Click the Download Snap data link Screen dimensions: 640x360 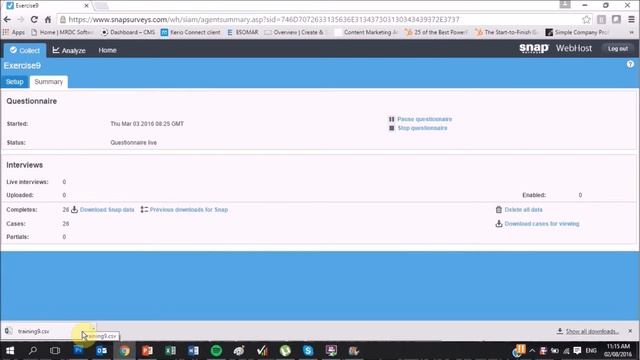[x=107, y=209]
